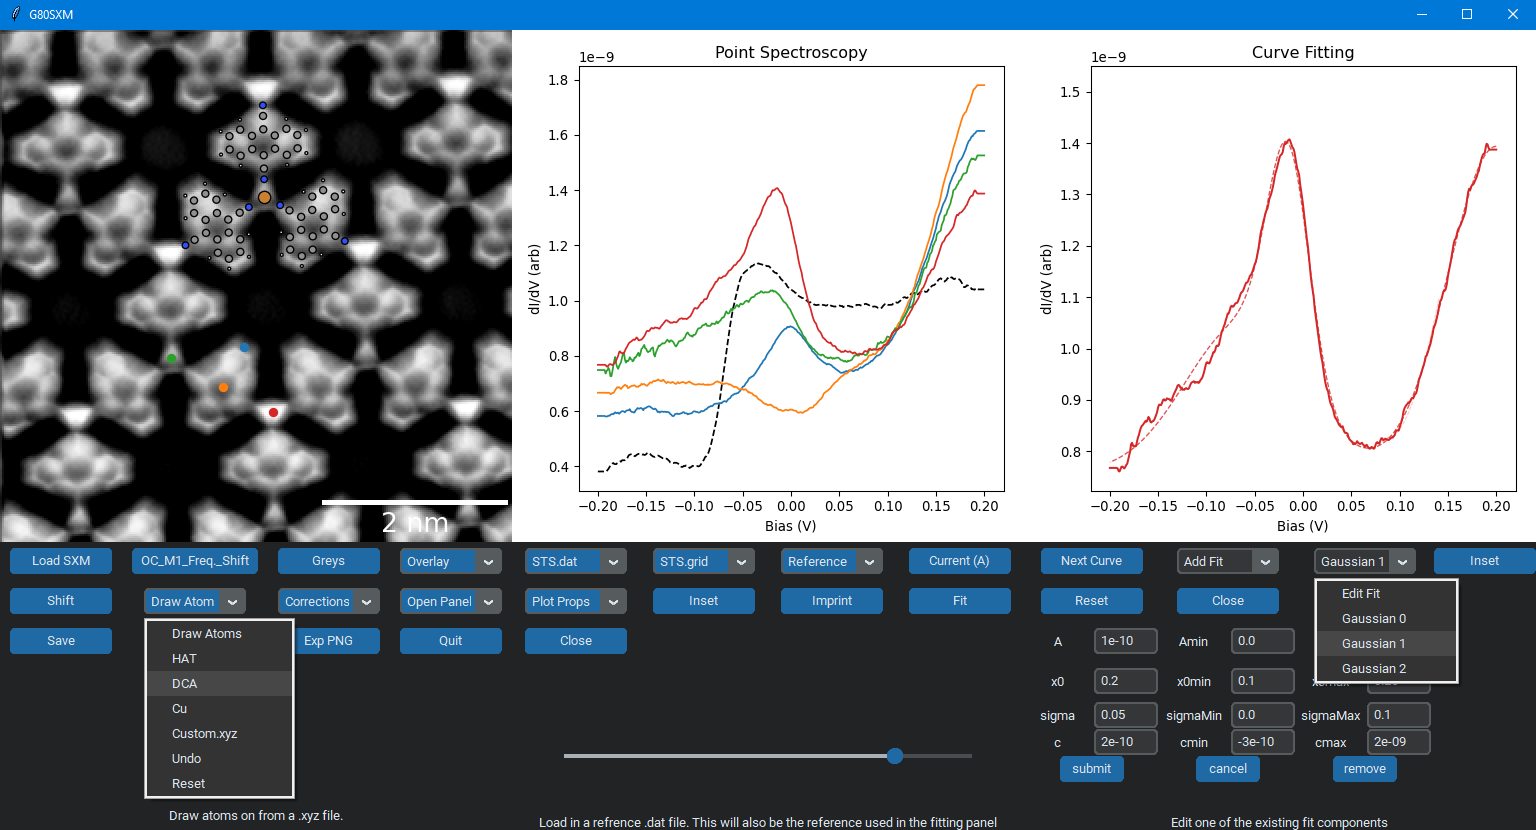Choose Gaussian 0 from the fit menu
The width and height of the screenshot is (1536, 830).
(1386, 619)
